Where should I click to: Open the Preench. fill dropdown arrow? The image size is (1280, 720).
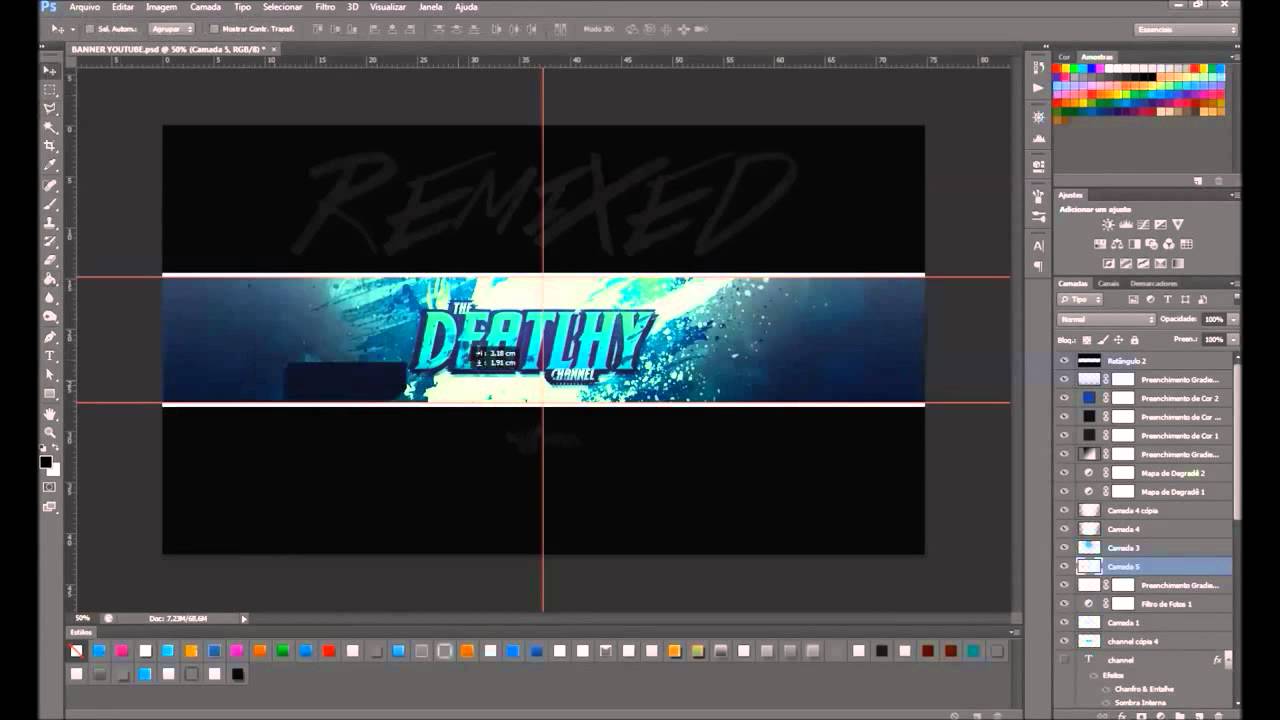tap(1234, 340)
